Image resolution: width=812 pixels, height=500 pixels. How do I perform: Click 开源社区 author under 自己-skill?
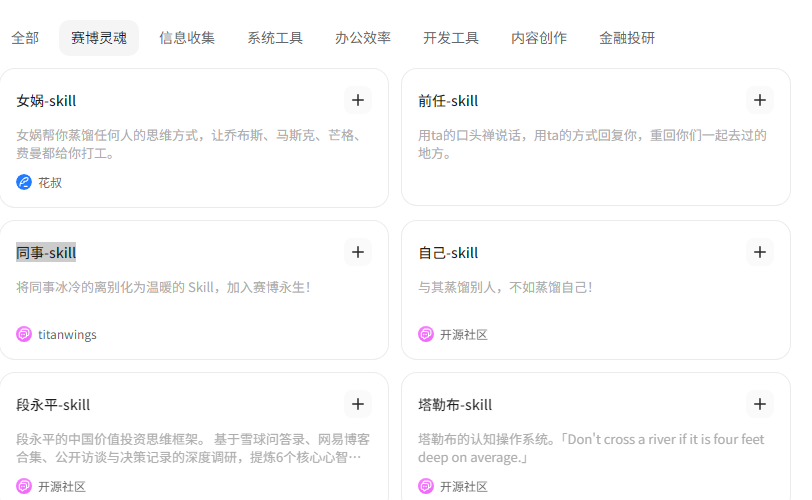pyautogui.click(x=463, y=334)
